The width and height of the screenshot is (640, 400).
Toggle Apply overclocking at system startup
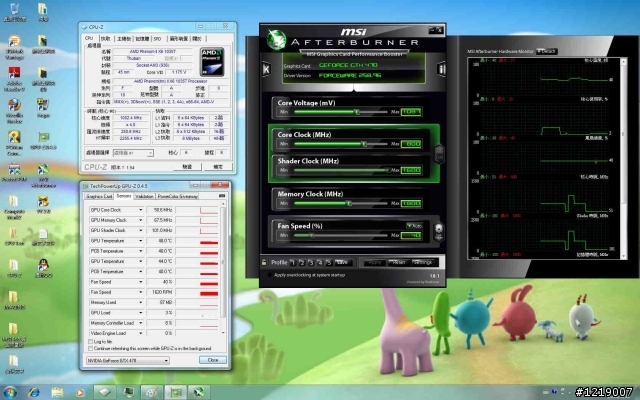[269, 275]
